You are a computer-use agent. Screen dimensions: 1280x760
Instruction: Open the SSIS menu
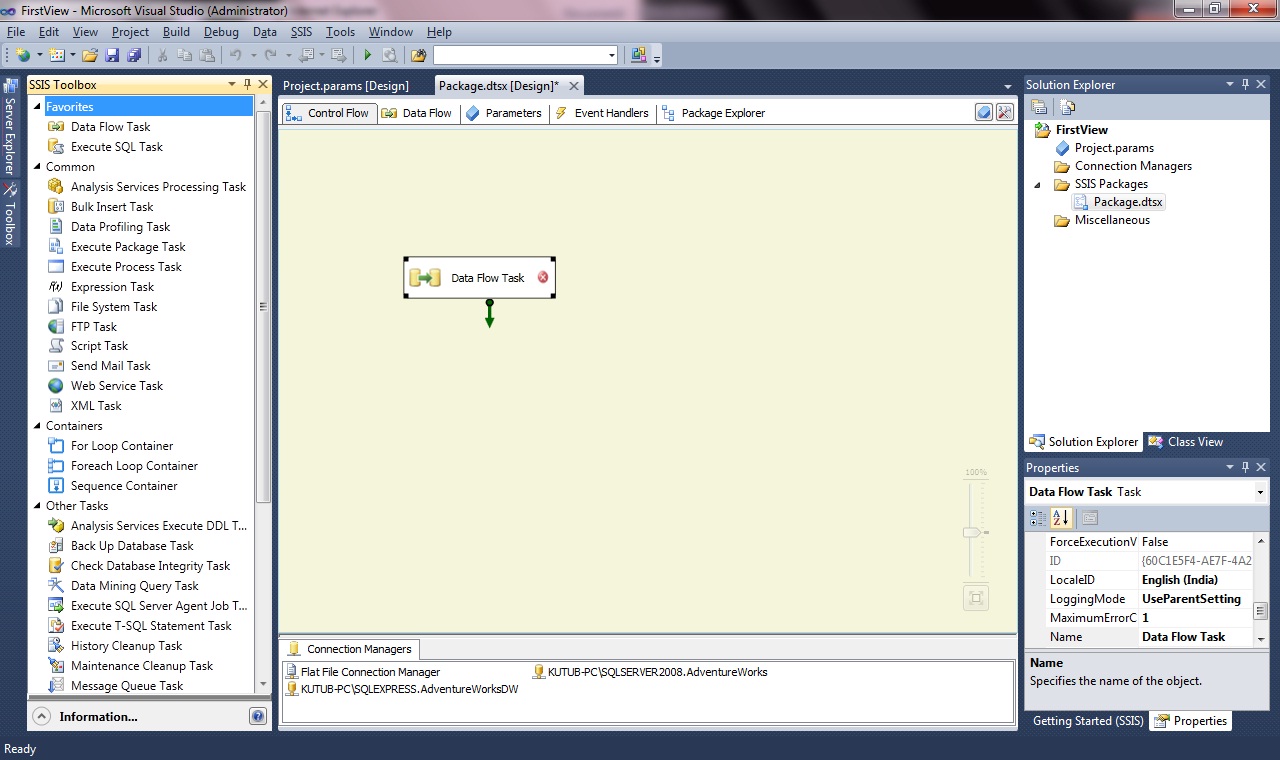point(301,32)
